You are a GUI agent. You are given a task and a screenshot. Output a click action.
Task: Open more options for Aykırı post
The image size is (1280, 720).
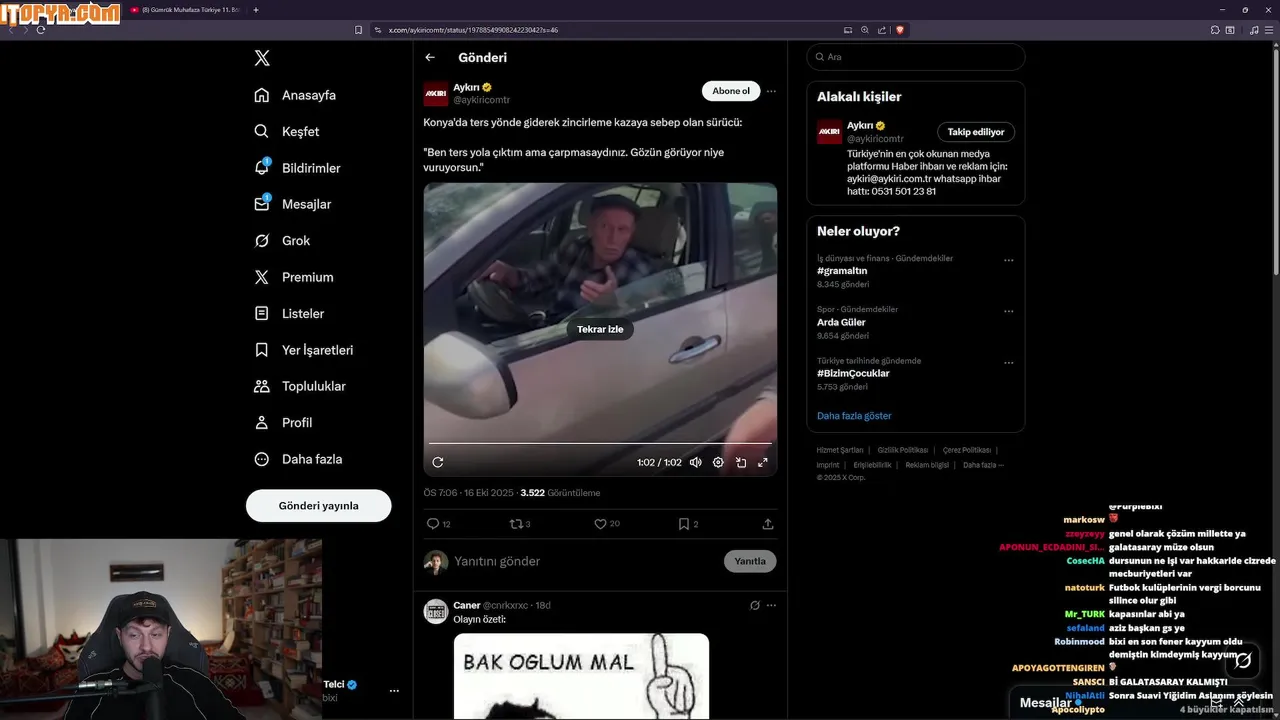click(771, 91)
